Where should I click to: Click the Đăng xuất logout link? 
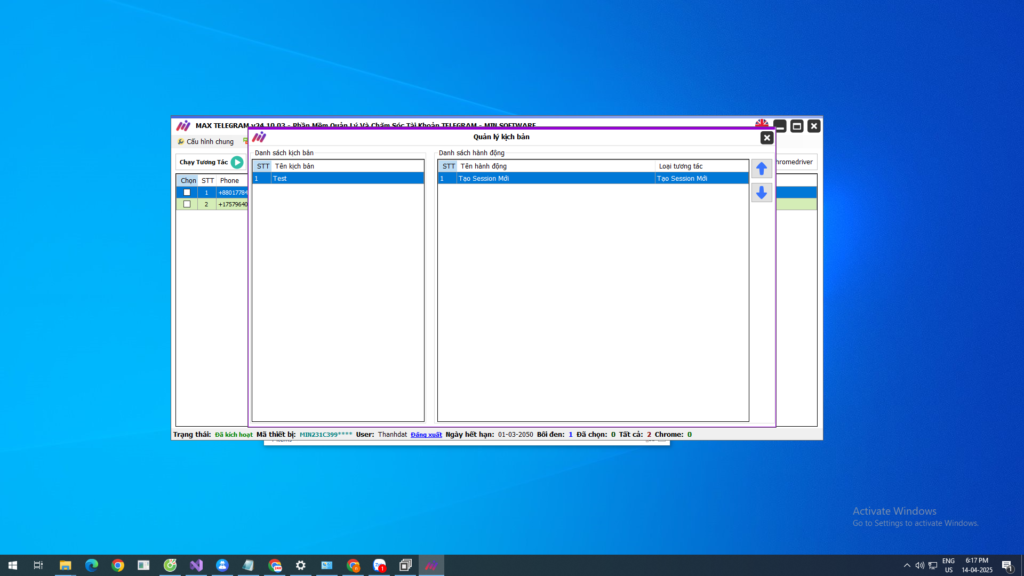coord(425,435)
